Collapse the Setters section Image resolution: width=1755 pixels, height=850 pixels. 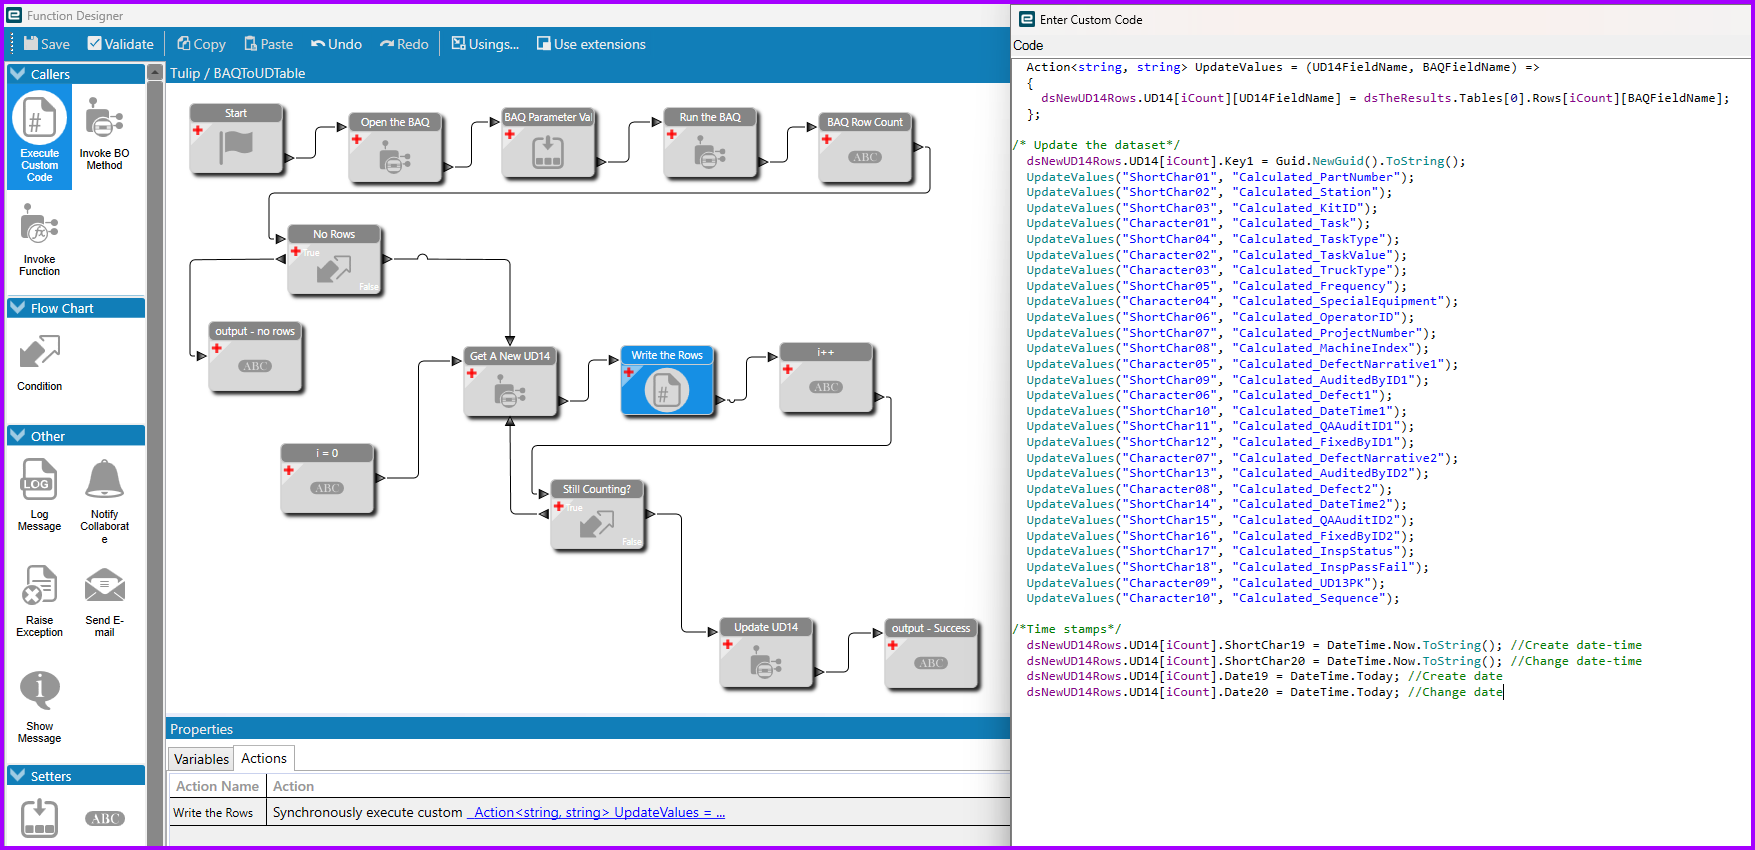(x=18, y=776)
